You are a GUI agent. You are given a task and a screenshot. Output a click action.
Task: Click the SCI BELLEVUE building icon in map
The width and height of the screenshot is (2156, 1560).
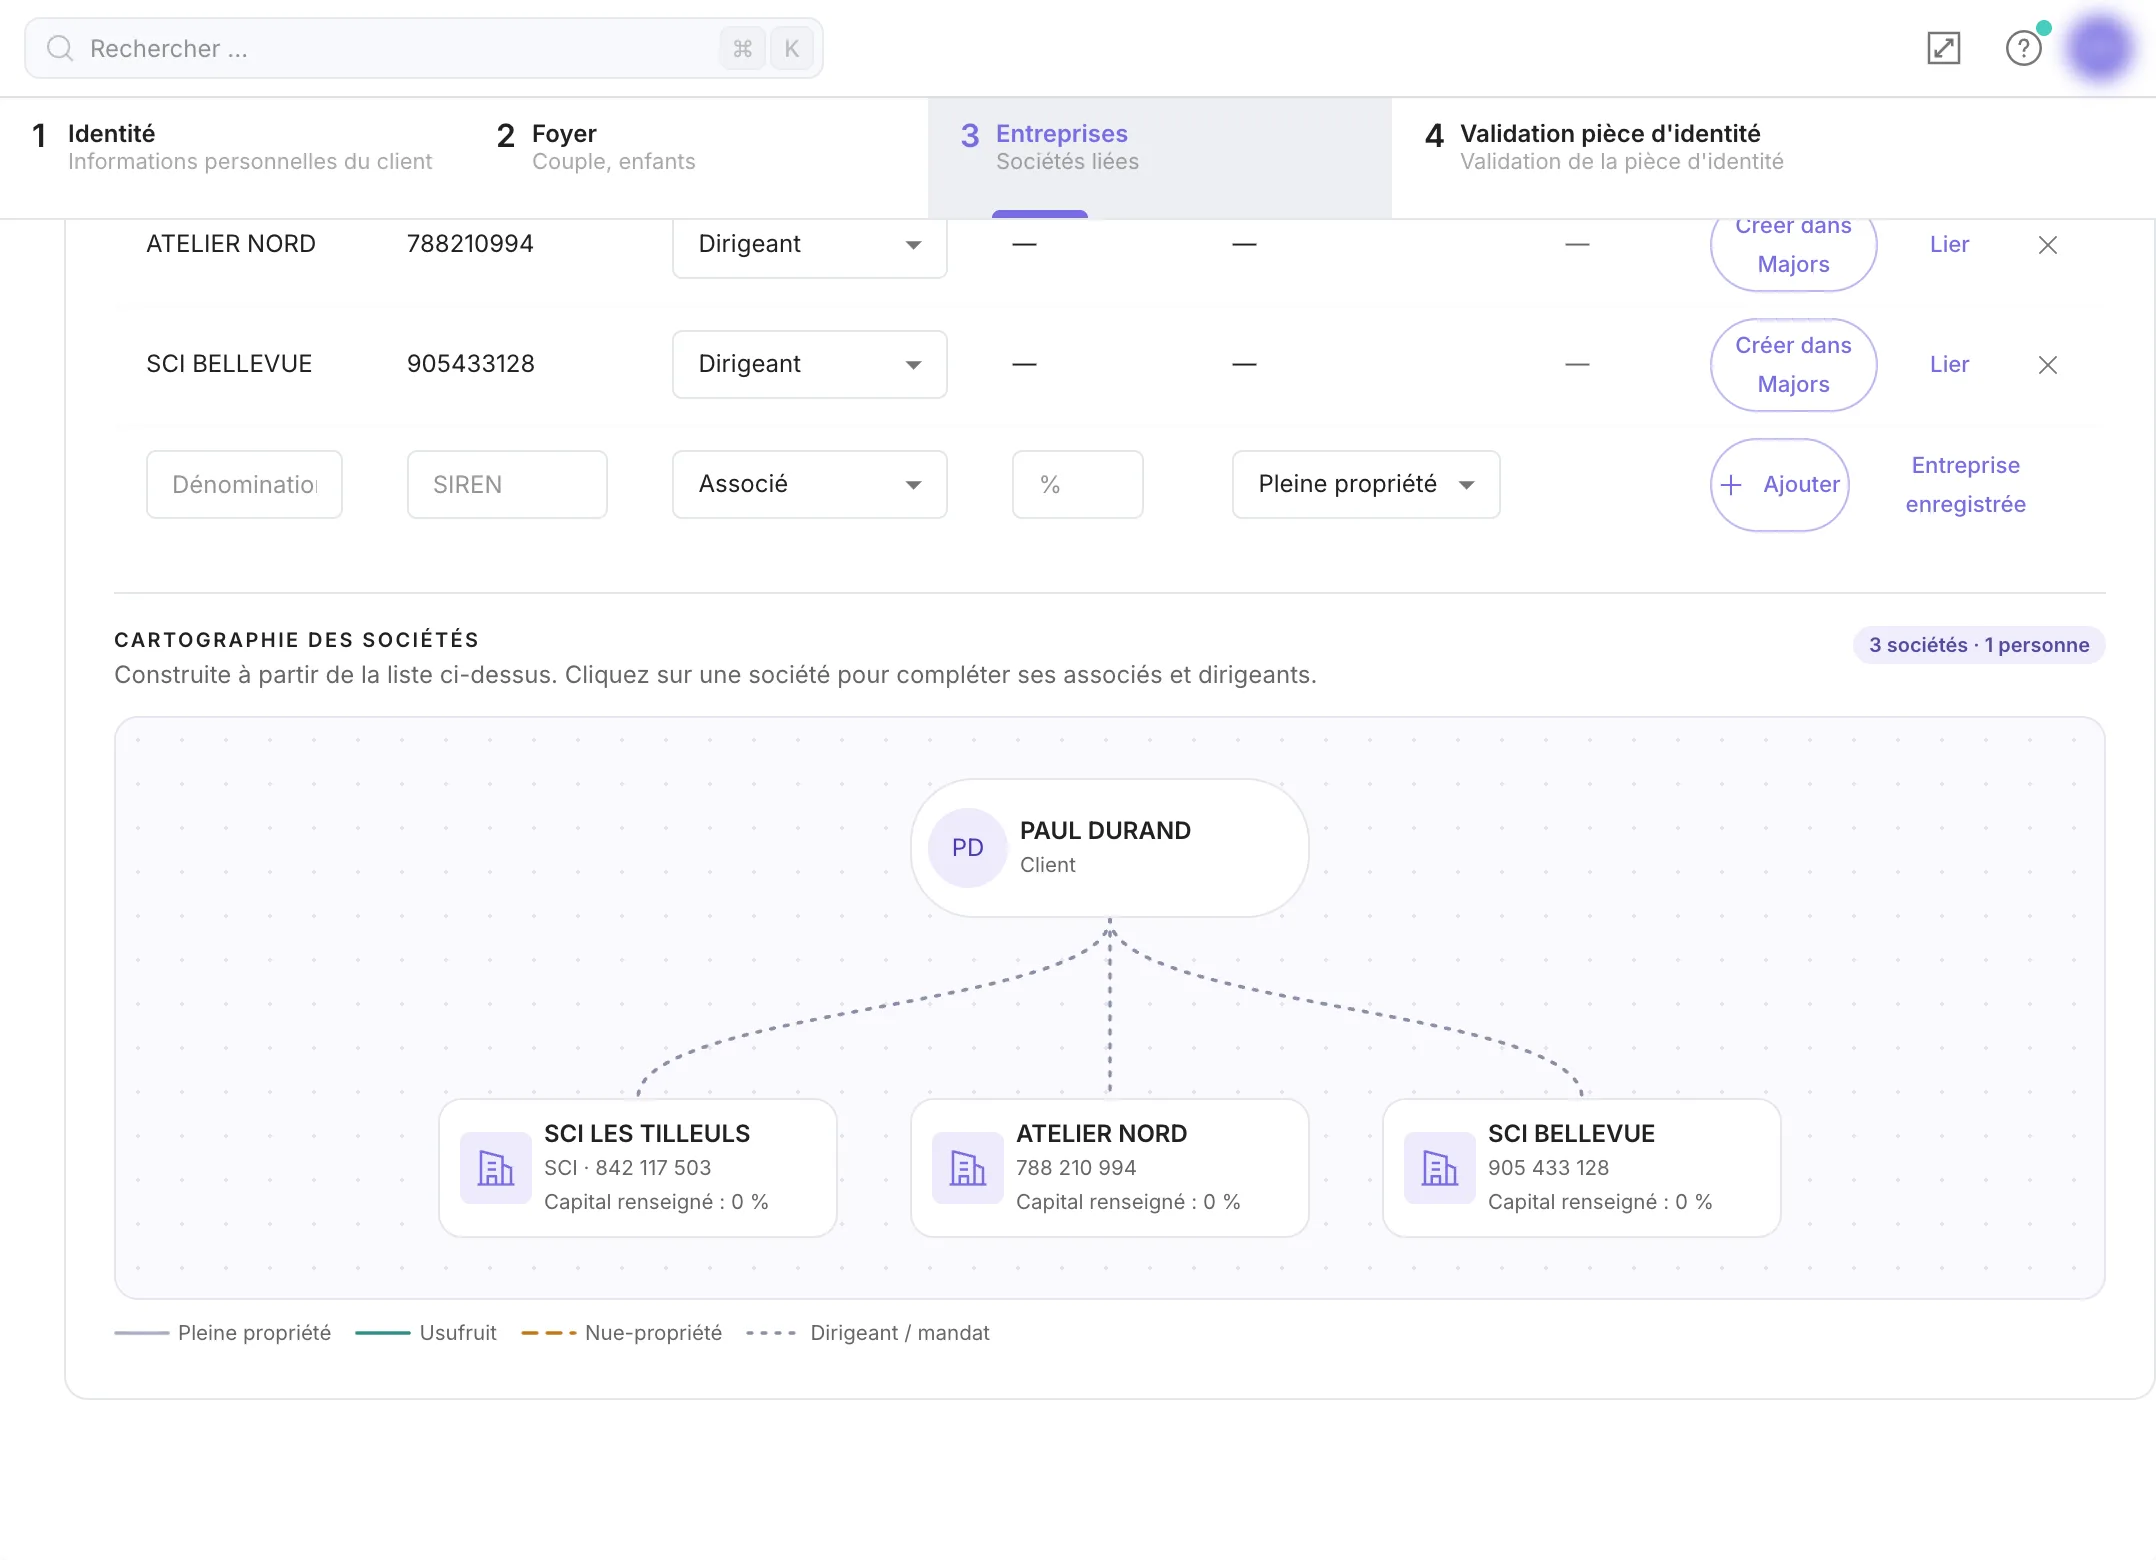point(1439,1167)
